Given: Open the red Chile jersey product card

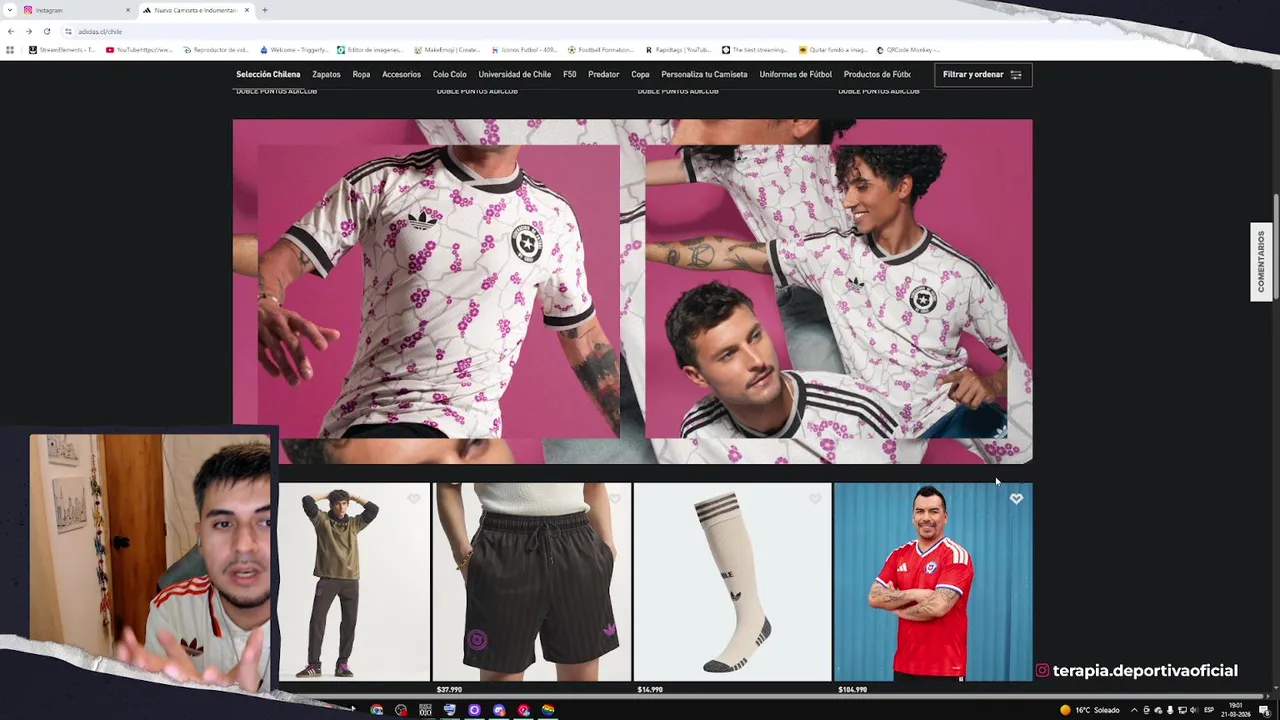Looking at the screenshot, I should pyautogui.click(x=933, y=582).
